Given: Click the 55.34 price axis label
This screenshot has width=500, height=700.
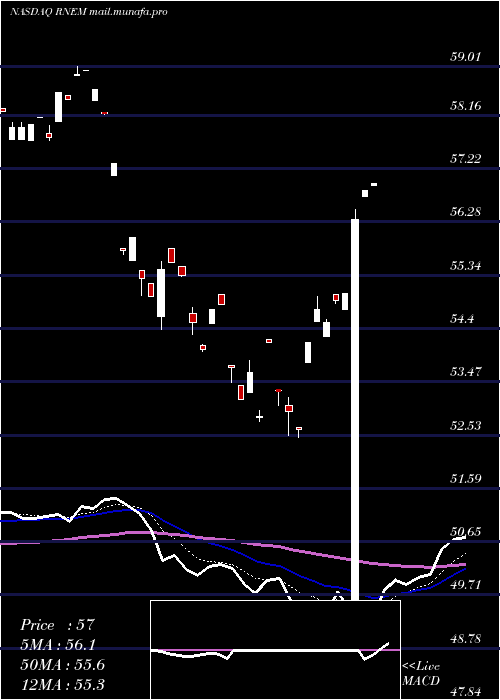Looking at the screenshot, I should click(x=465, y=266).
